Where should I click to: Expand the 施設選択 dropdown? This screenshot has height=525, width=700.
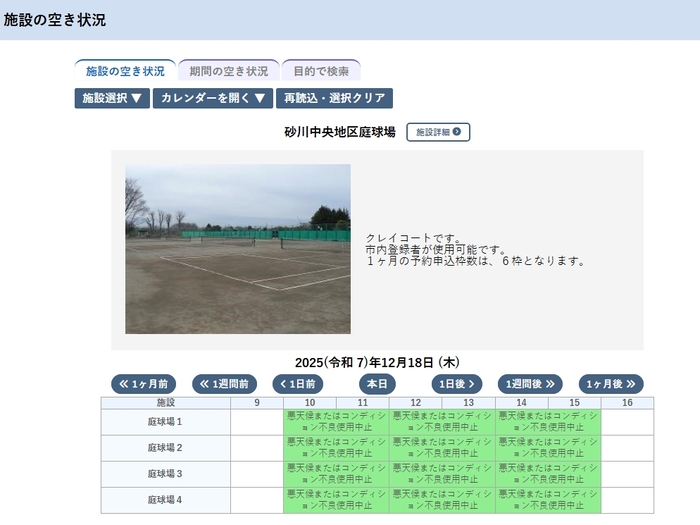tap(112, 98)
